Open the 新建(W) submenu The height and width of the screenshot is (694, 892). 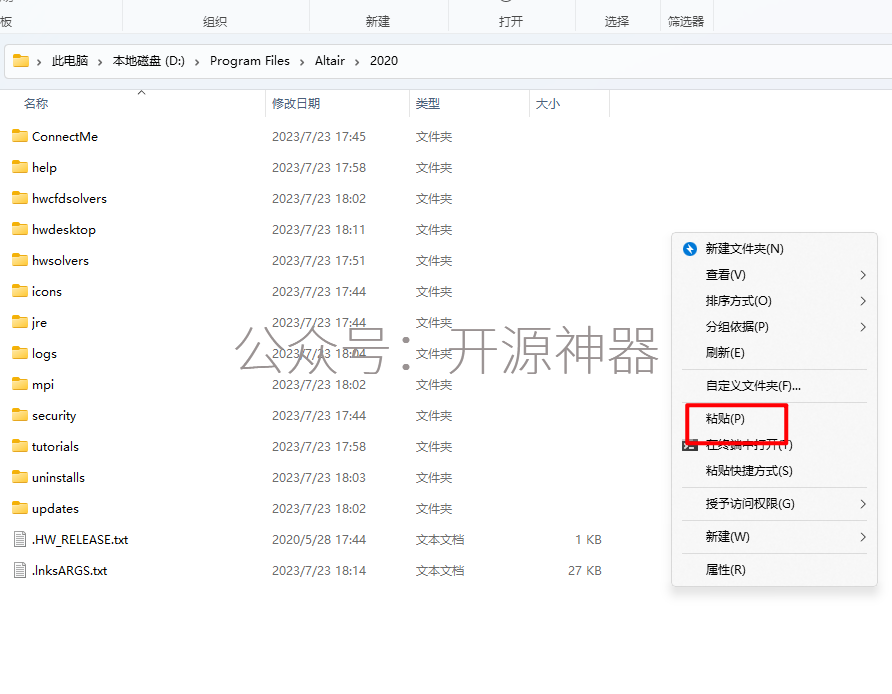[862, 537]
